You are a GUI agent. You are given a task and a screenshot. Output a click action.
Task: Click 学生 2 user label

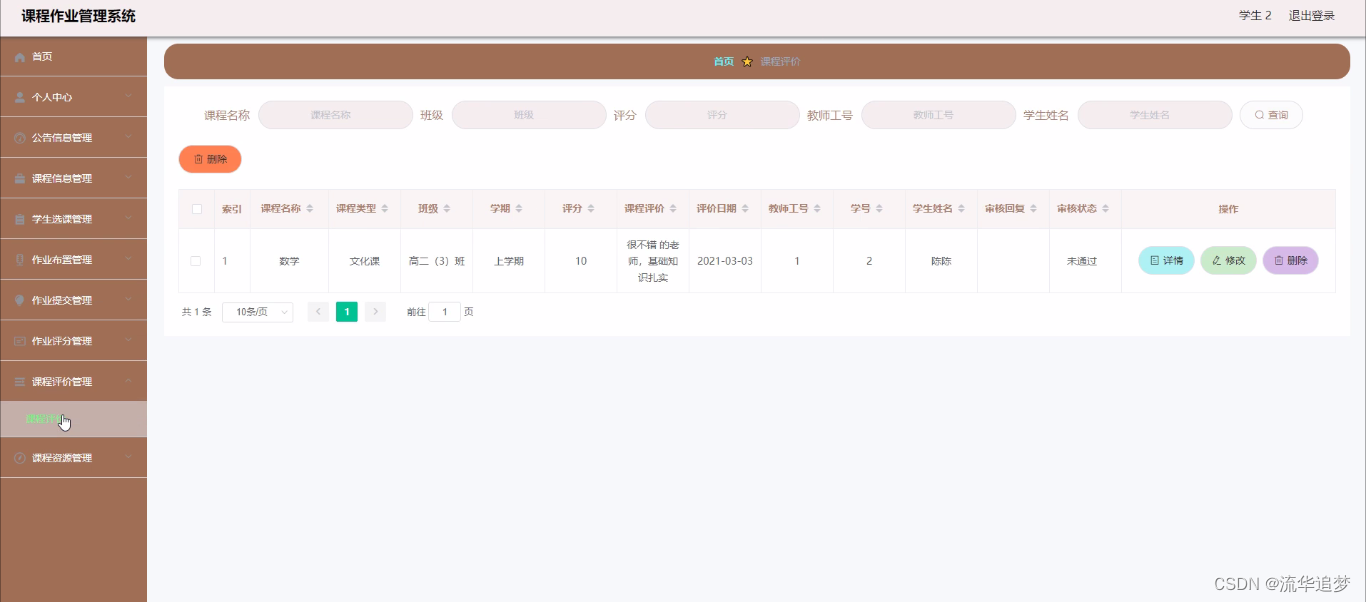click(1255, 16)
